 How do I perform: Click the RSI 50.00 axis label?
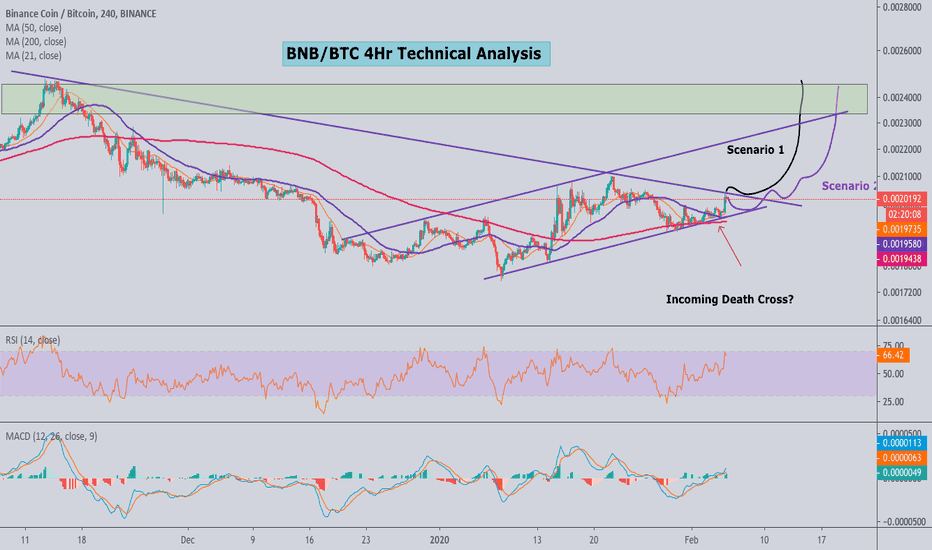pyautogui.click(x=893, y=373)
